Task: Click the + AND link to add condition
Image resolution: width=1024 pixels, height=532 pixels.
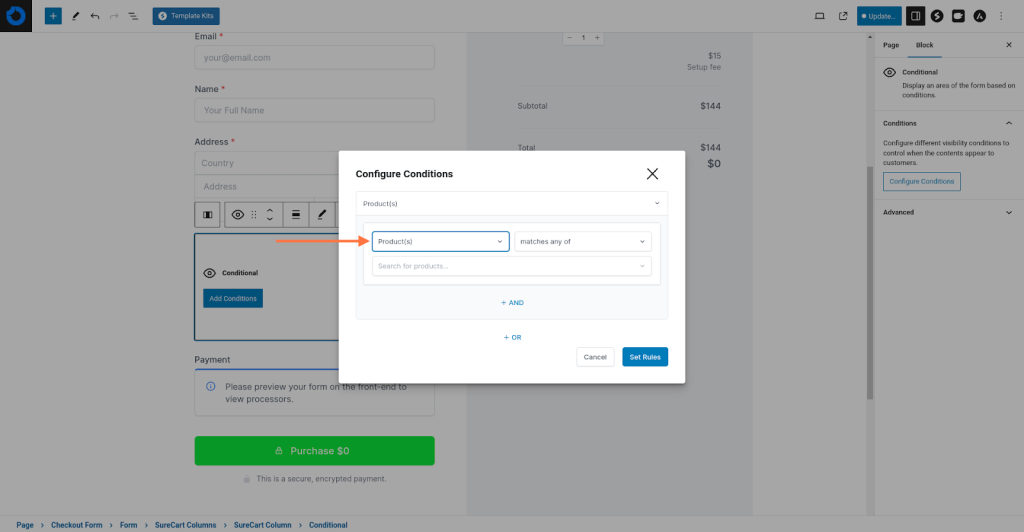Action: click(x=512, y=302)
